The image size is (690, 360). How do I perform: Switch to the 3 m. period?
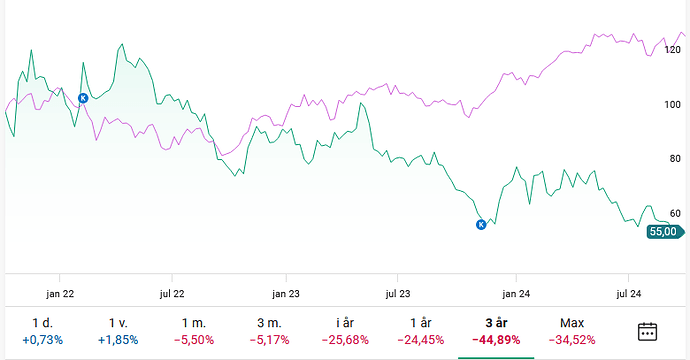point(269,331)
